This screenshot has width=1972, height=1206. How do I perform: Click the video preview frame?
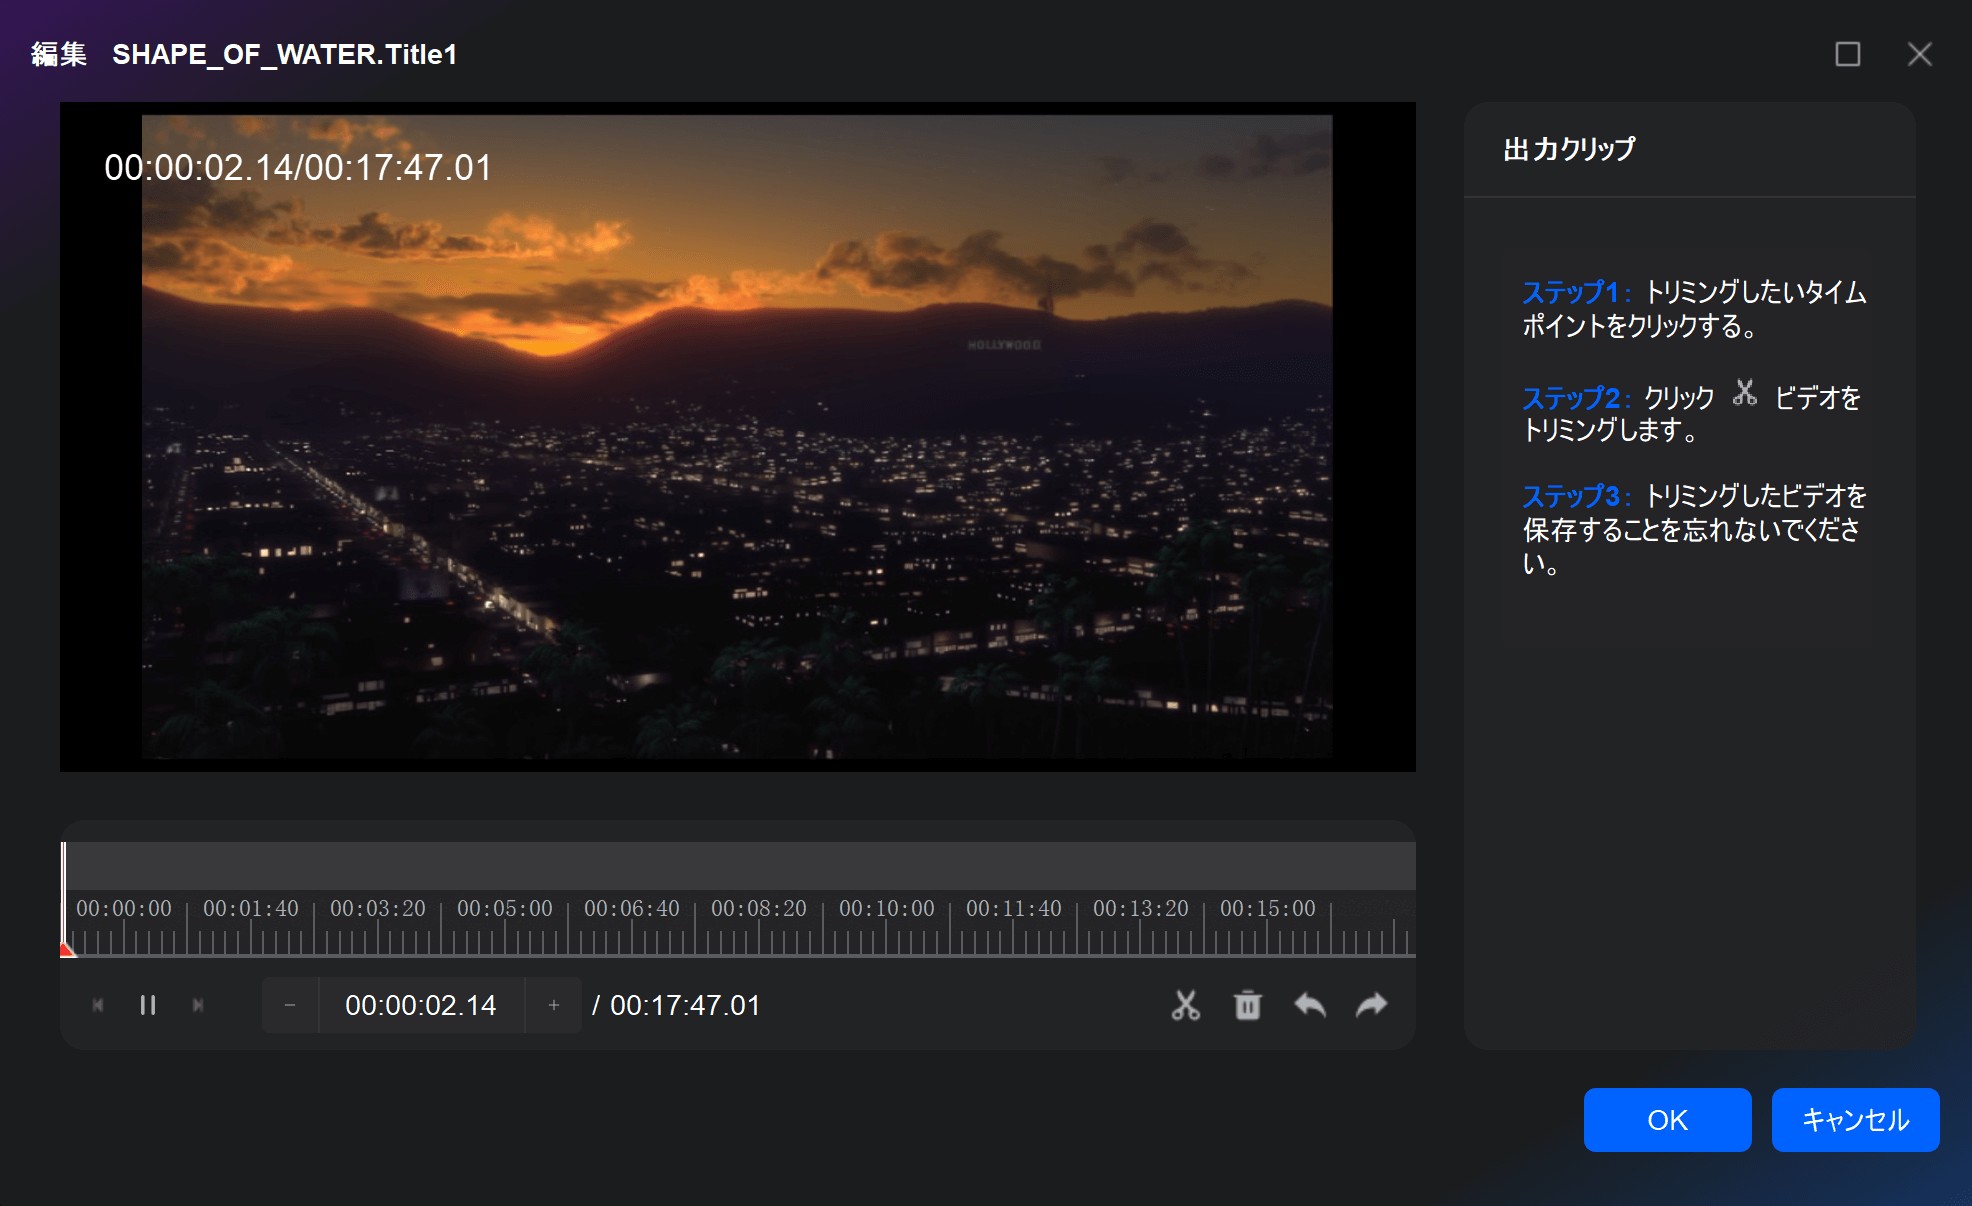click(737, 437)
